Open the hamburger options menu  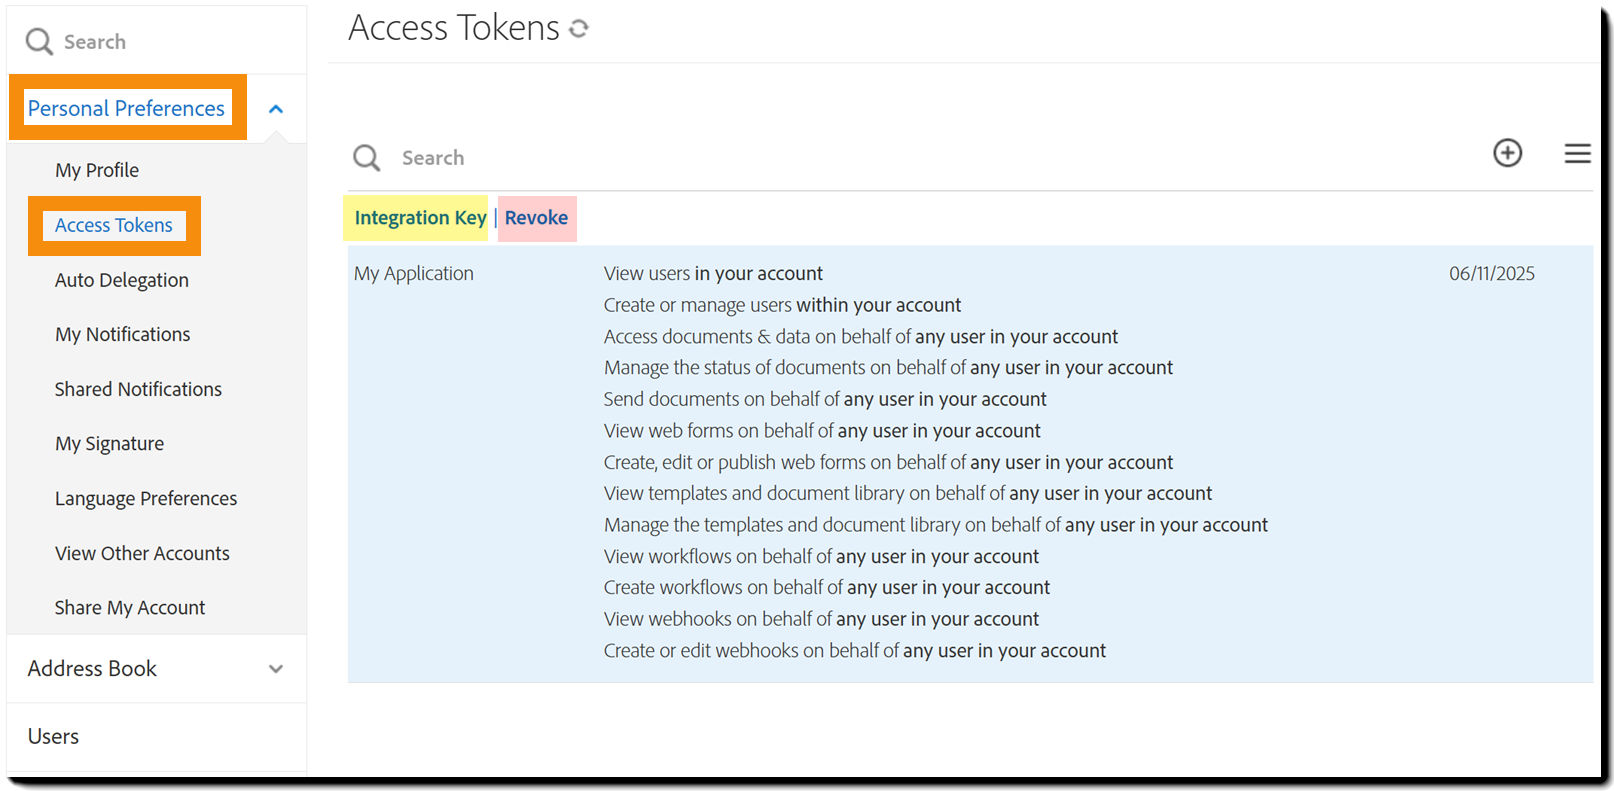click(x=1577, y=153)
